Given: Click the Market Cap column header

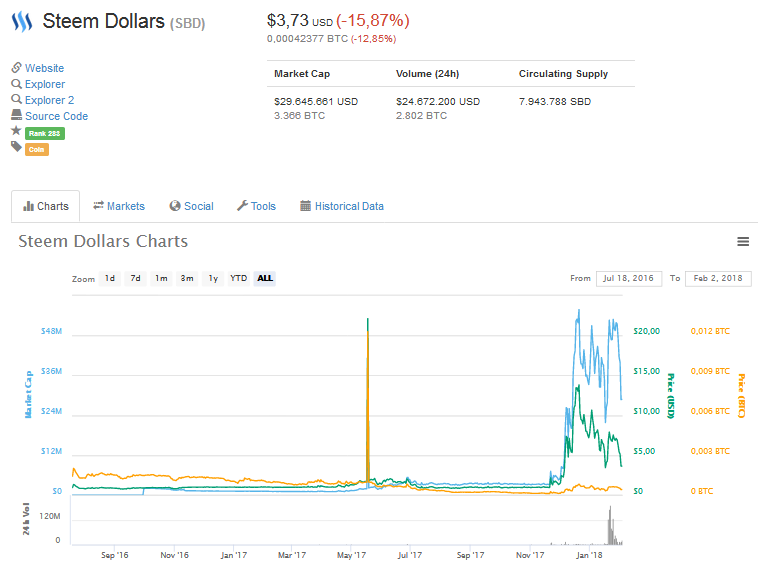Looking at the screenshot, I should click(302, 74).
